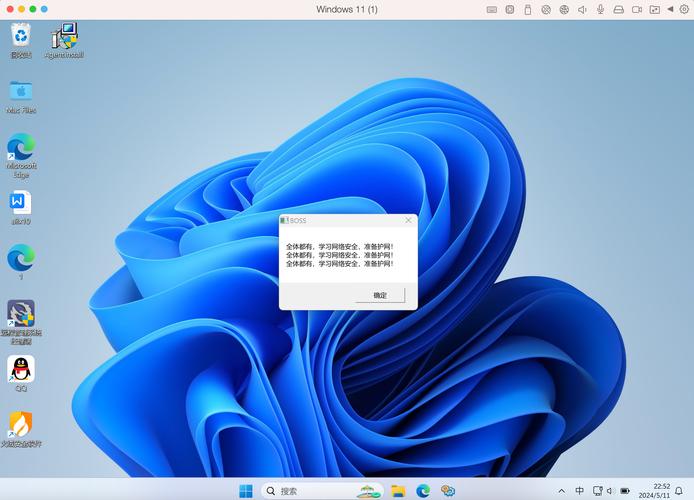
Task: Click the uncrossed globe icon in the VM toolbar
Action: coord(564,9)
